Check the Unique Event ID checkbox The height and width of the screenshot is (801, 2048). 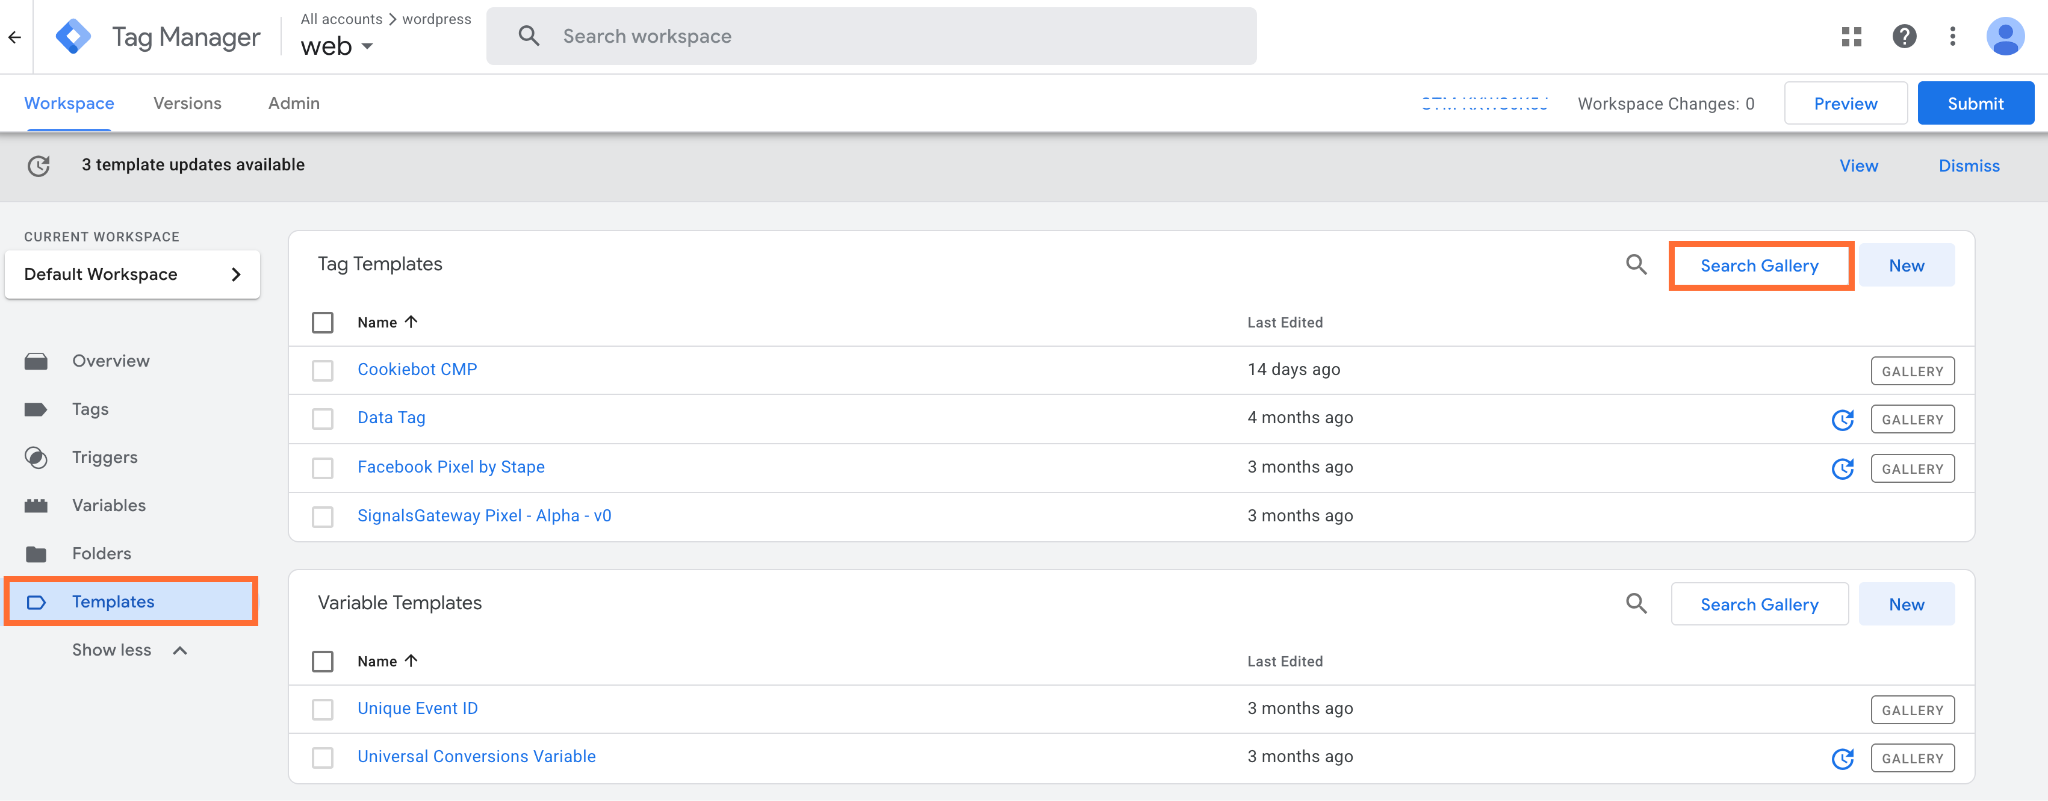point(323,710)
